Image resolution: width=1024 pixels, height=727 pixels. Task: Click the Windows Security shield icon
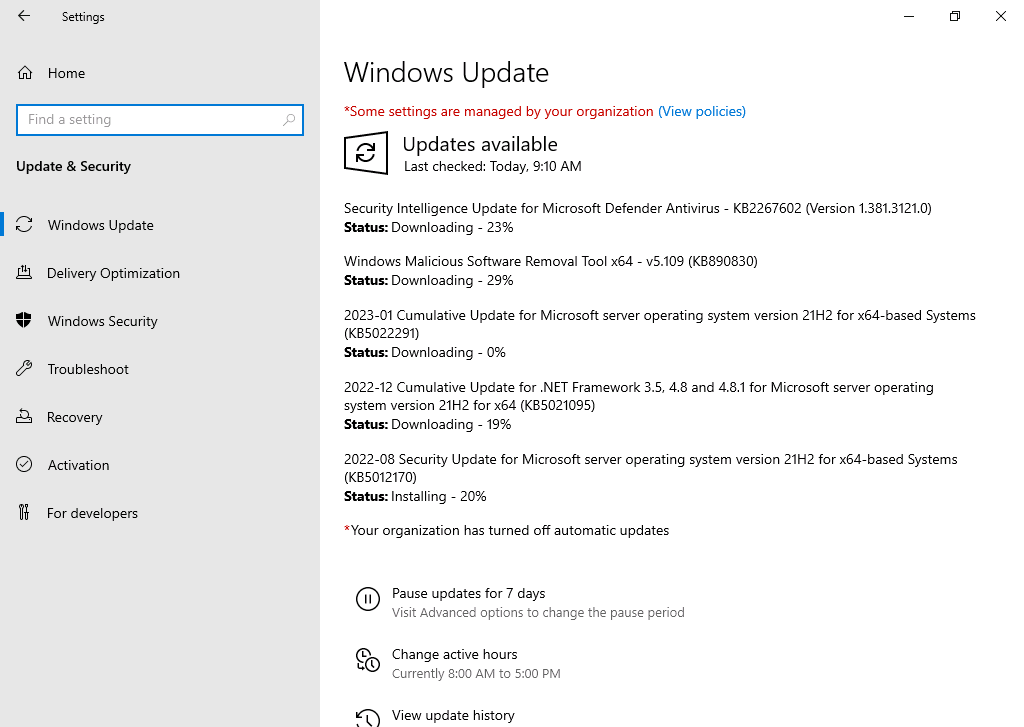pyautogui.click(x=24, y=320)
